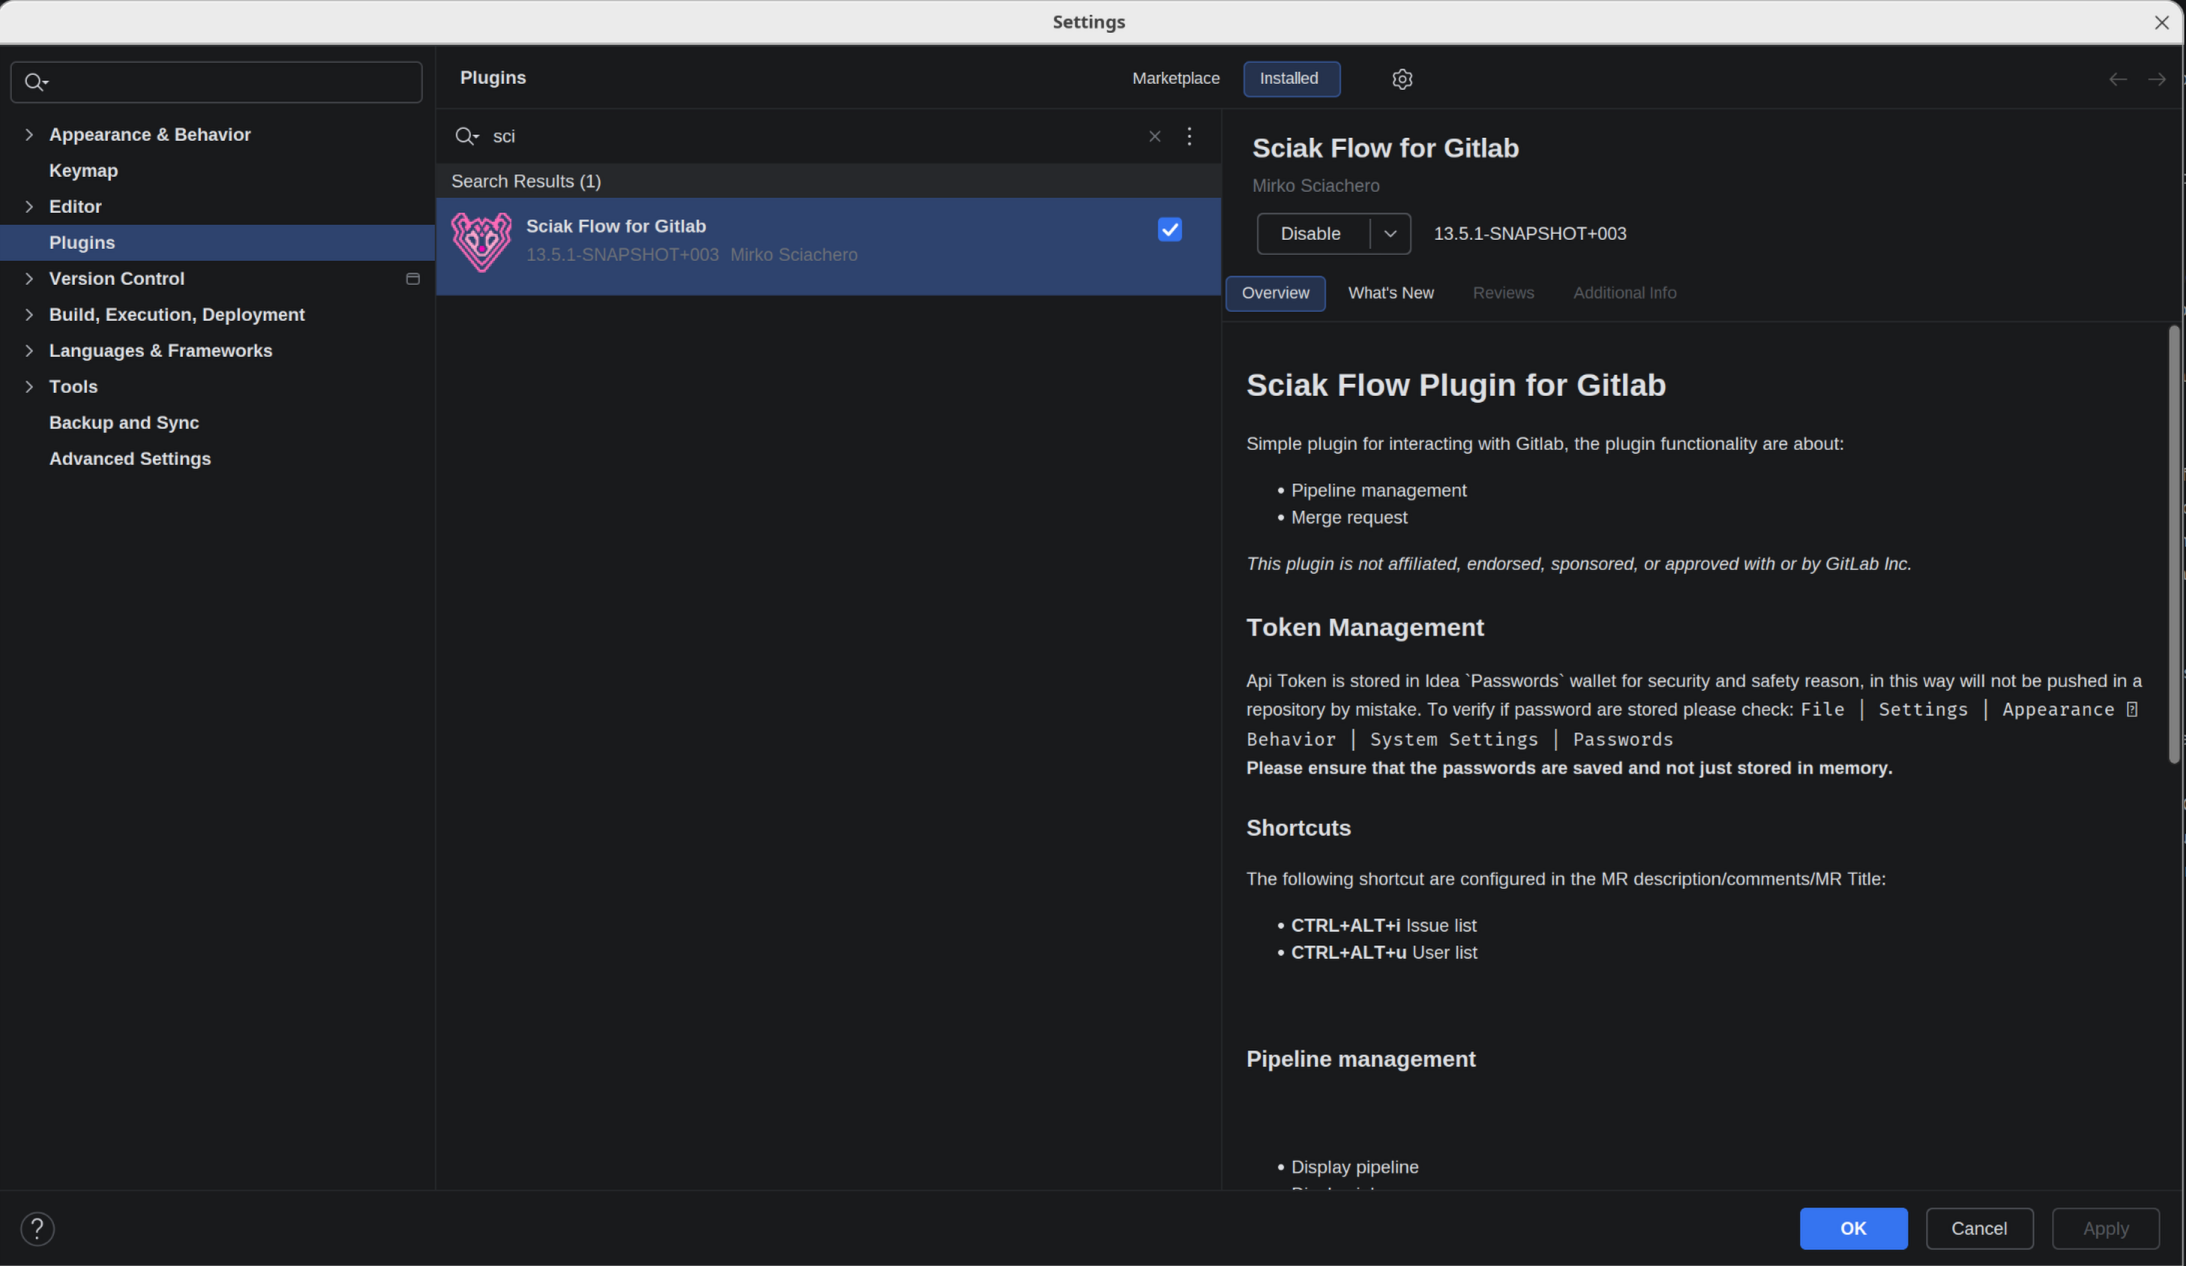This screenshot has width=2186, height=1266.
Task: Expand Appearance & Behavior section
Action: point(29,135)
